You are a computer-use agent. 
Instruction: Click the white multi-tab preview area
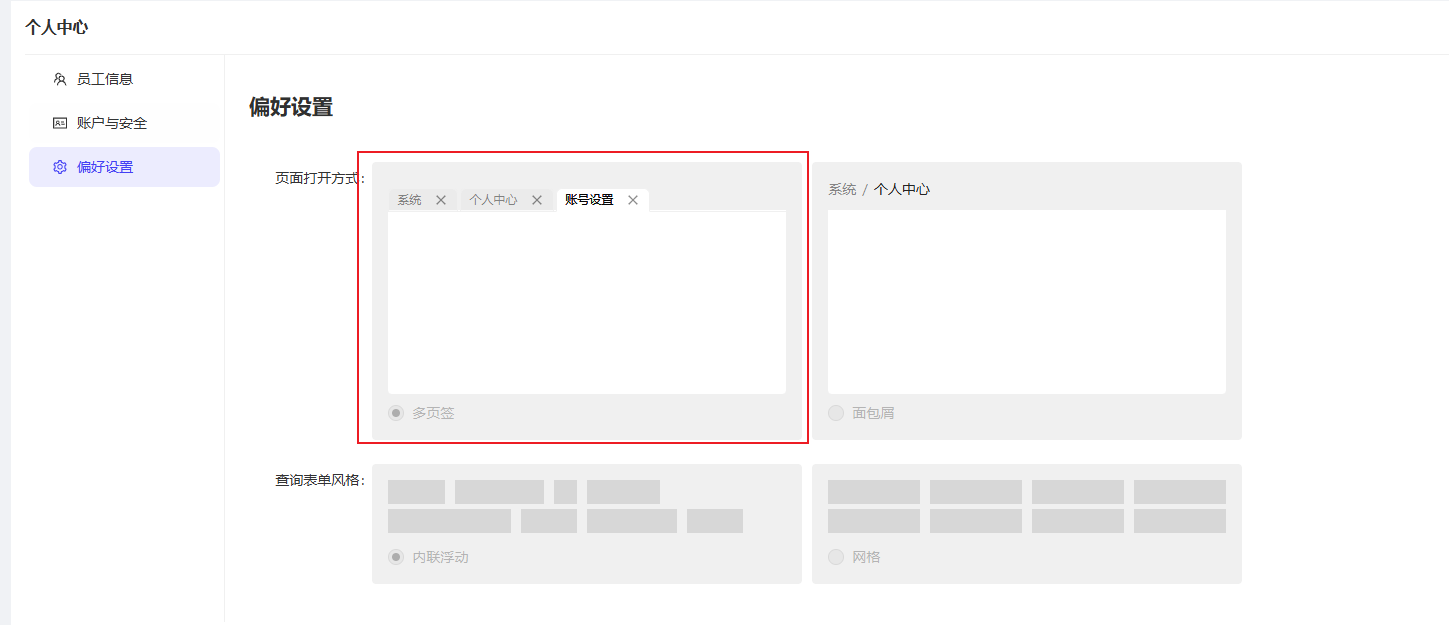(x=587, y=302)
